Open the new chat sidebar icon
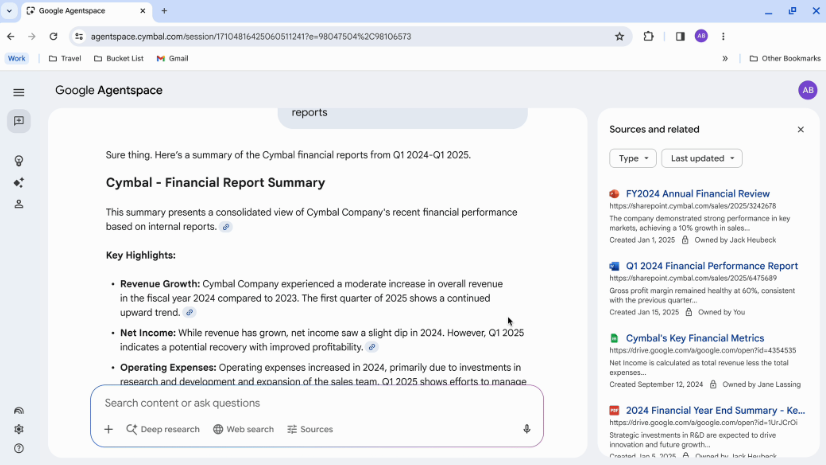 pos(18,121)
